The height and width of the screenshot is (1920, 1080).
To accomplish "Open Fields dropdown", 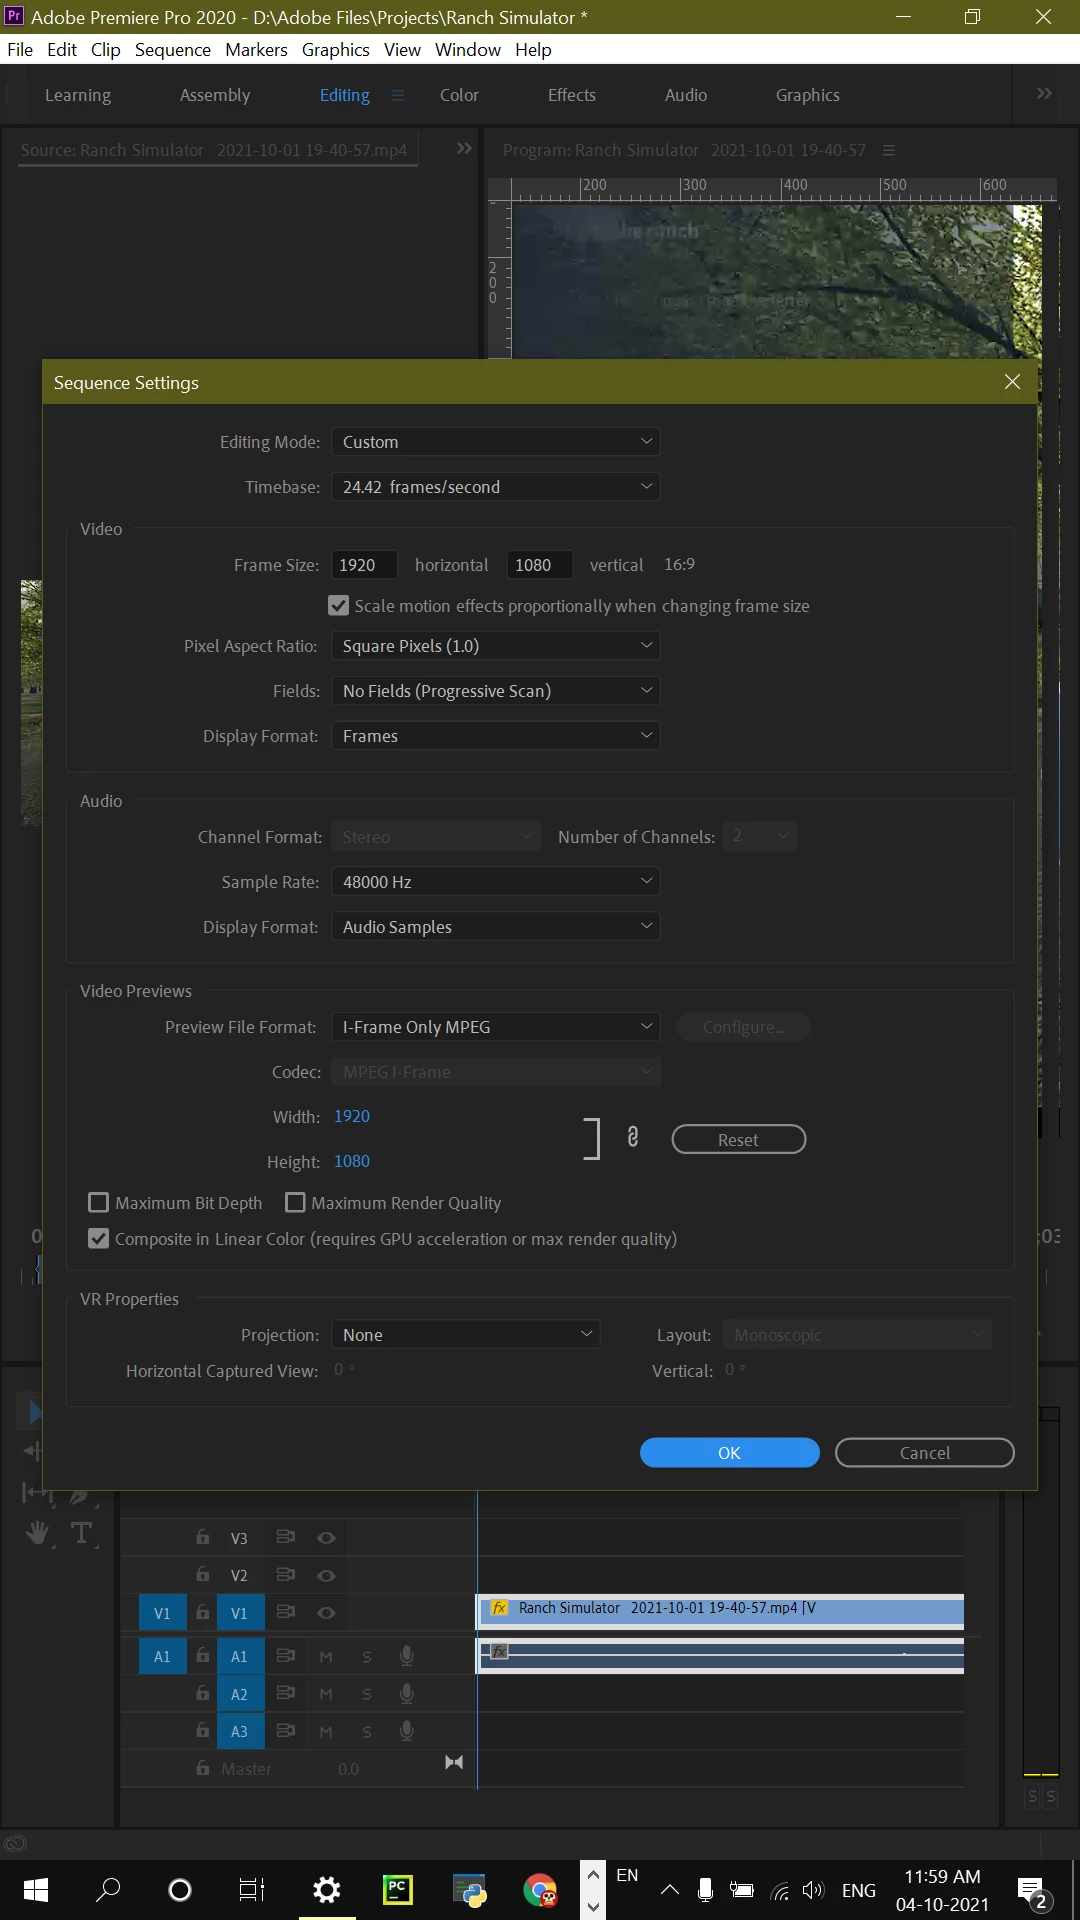I will (x=496, y=691).
